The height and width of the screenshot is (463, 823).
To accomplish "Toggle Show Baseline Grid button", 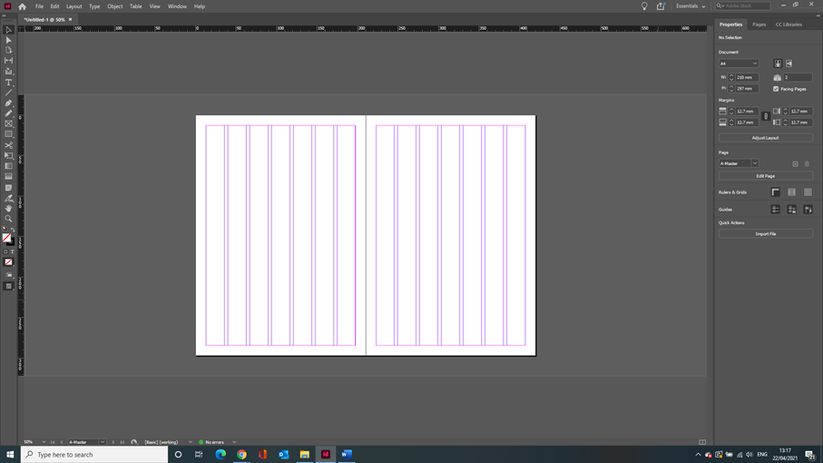I will click(x=792, y=192).
